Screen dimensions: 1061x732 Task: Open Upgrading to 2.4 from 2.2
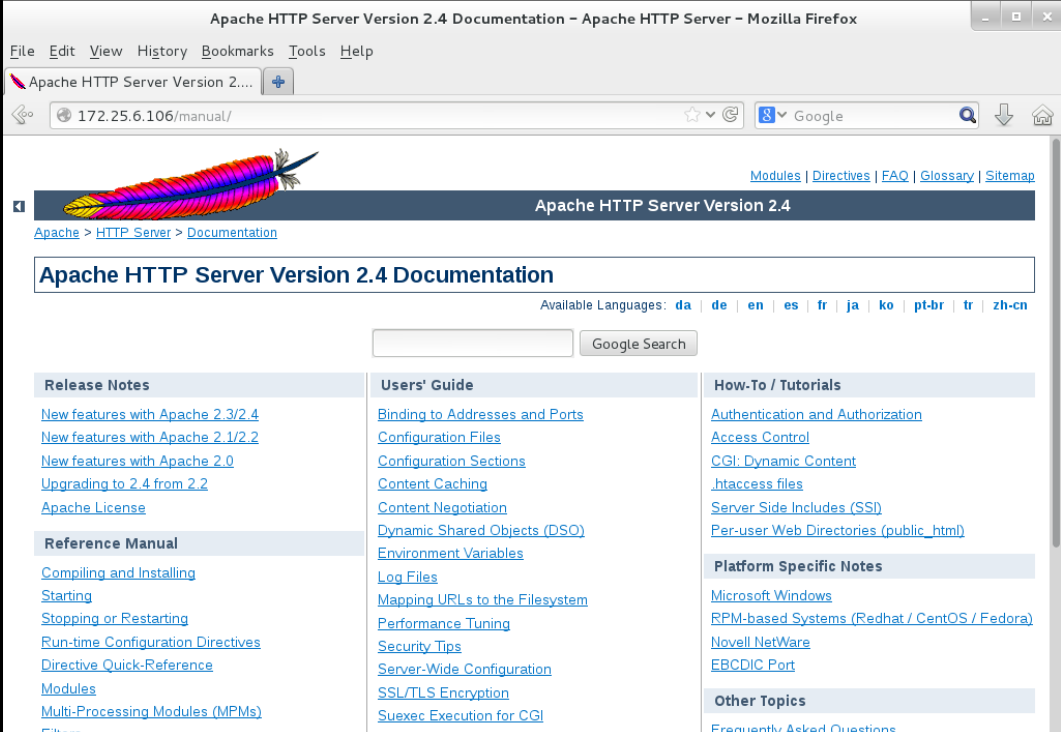coord(125,484)
